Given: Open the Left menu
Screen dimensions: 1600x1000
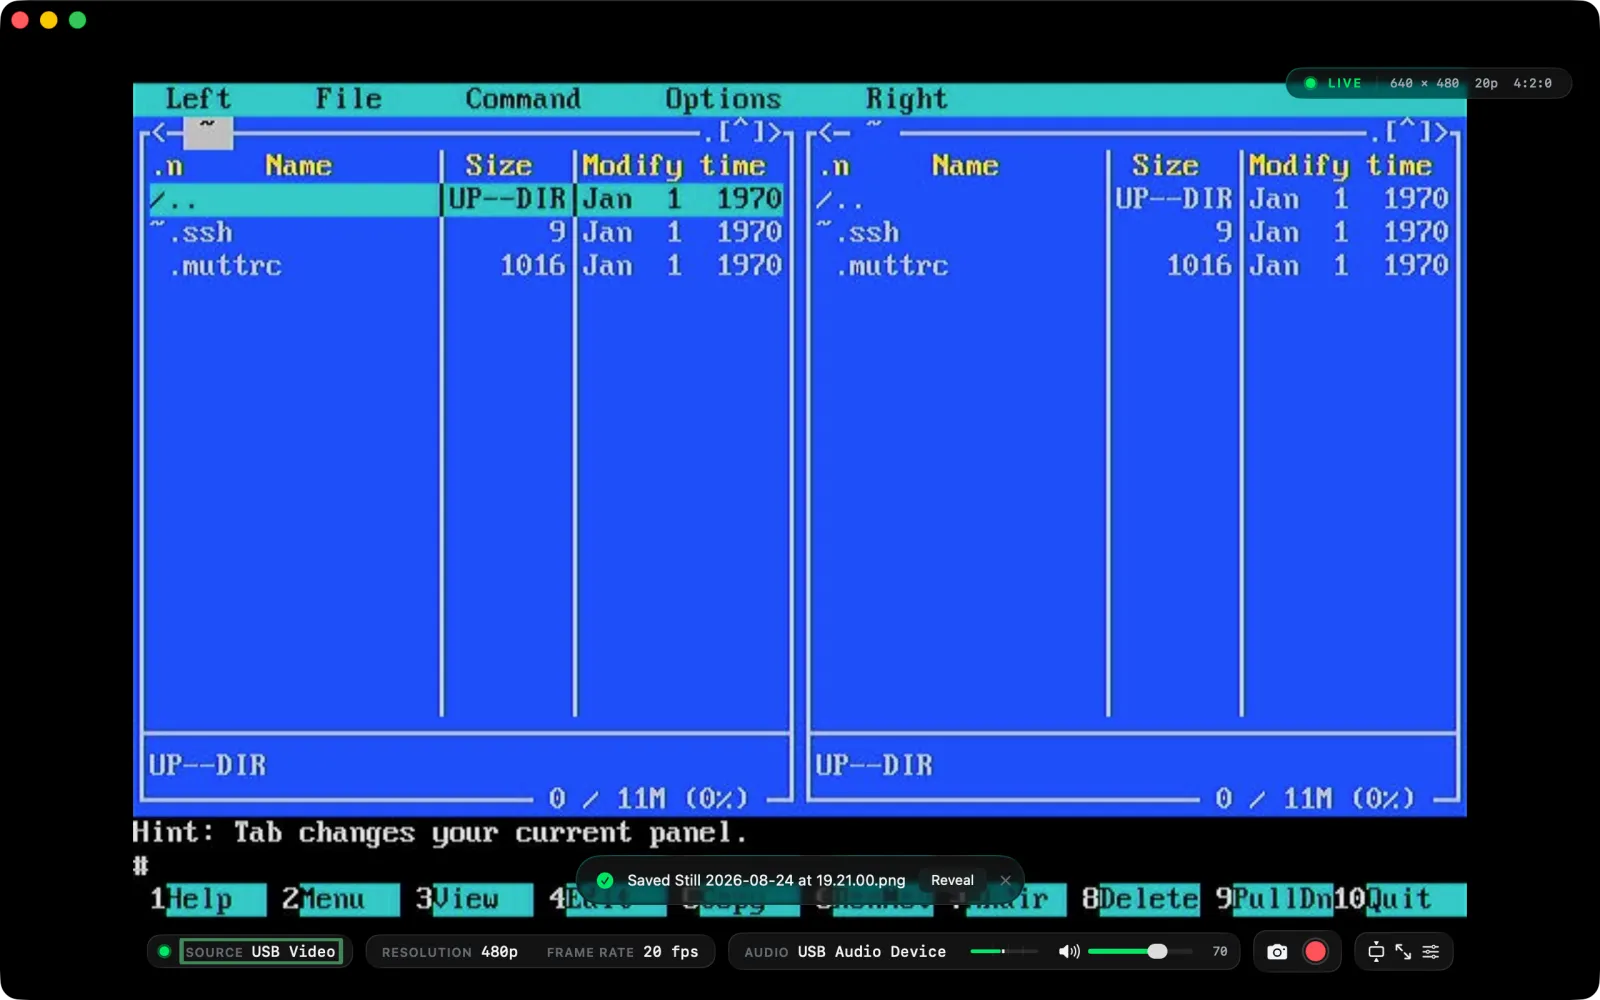Looking at the screenshot, I should [x=198, y=99].
